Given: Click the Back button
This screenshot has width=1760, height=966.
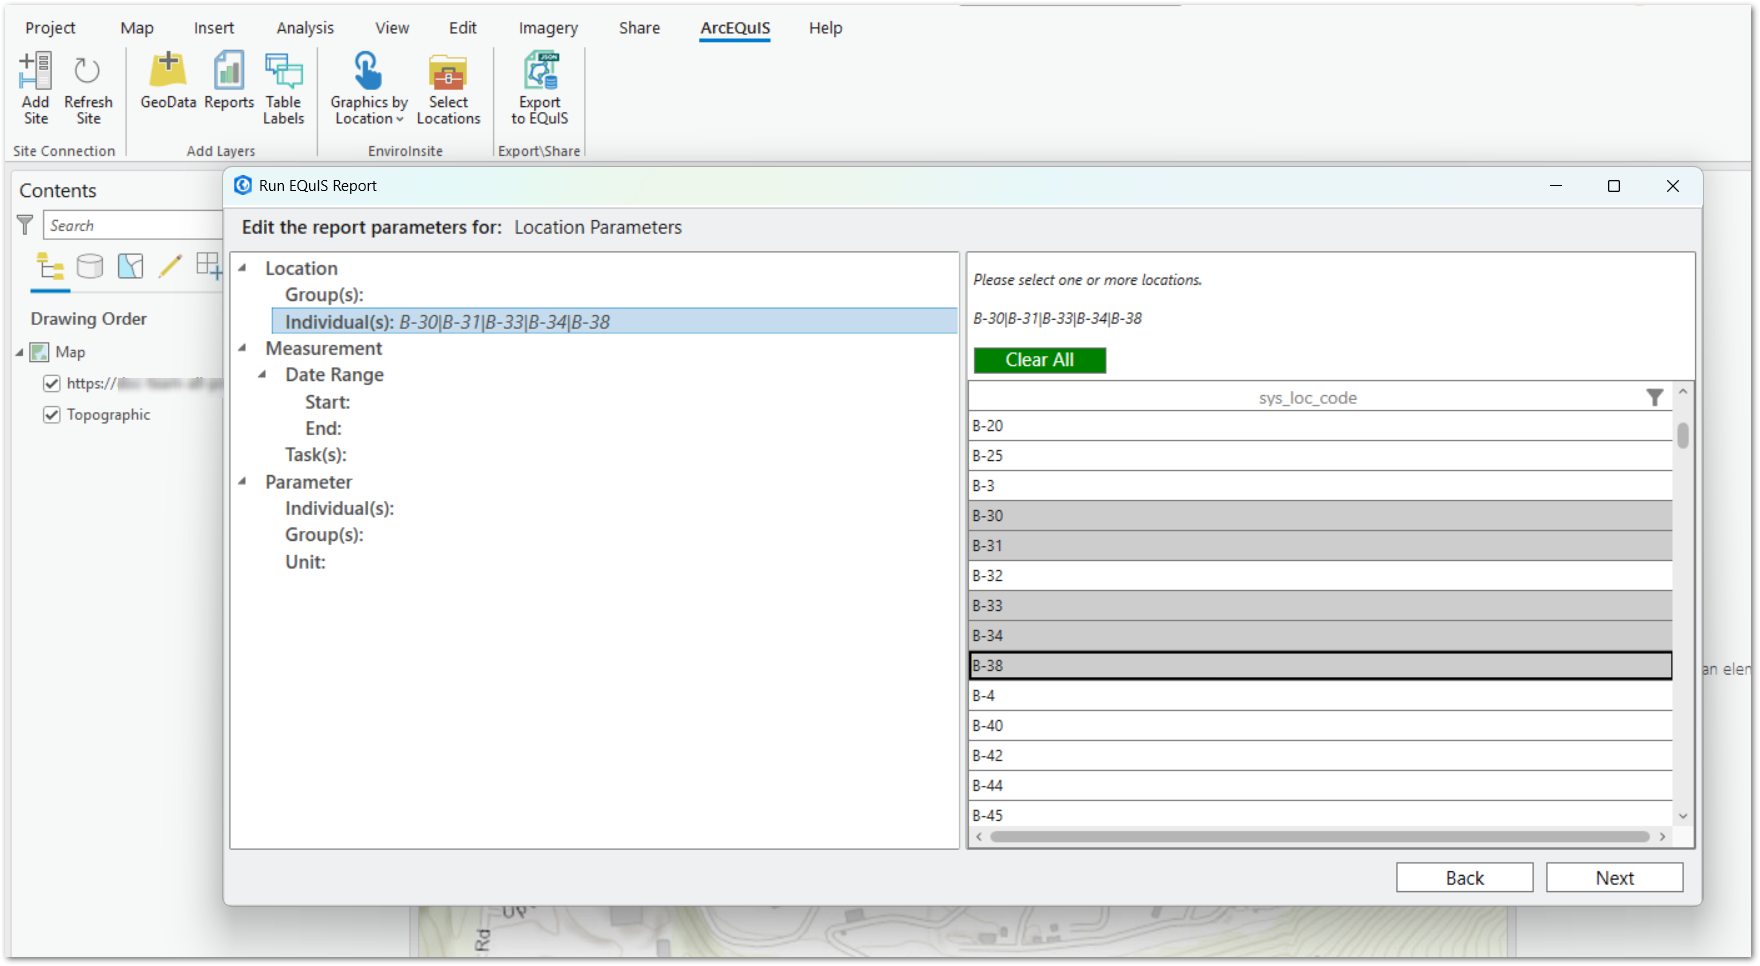Looking at the screenshot, I should (x=1465, y=878).
